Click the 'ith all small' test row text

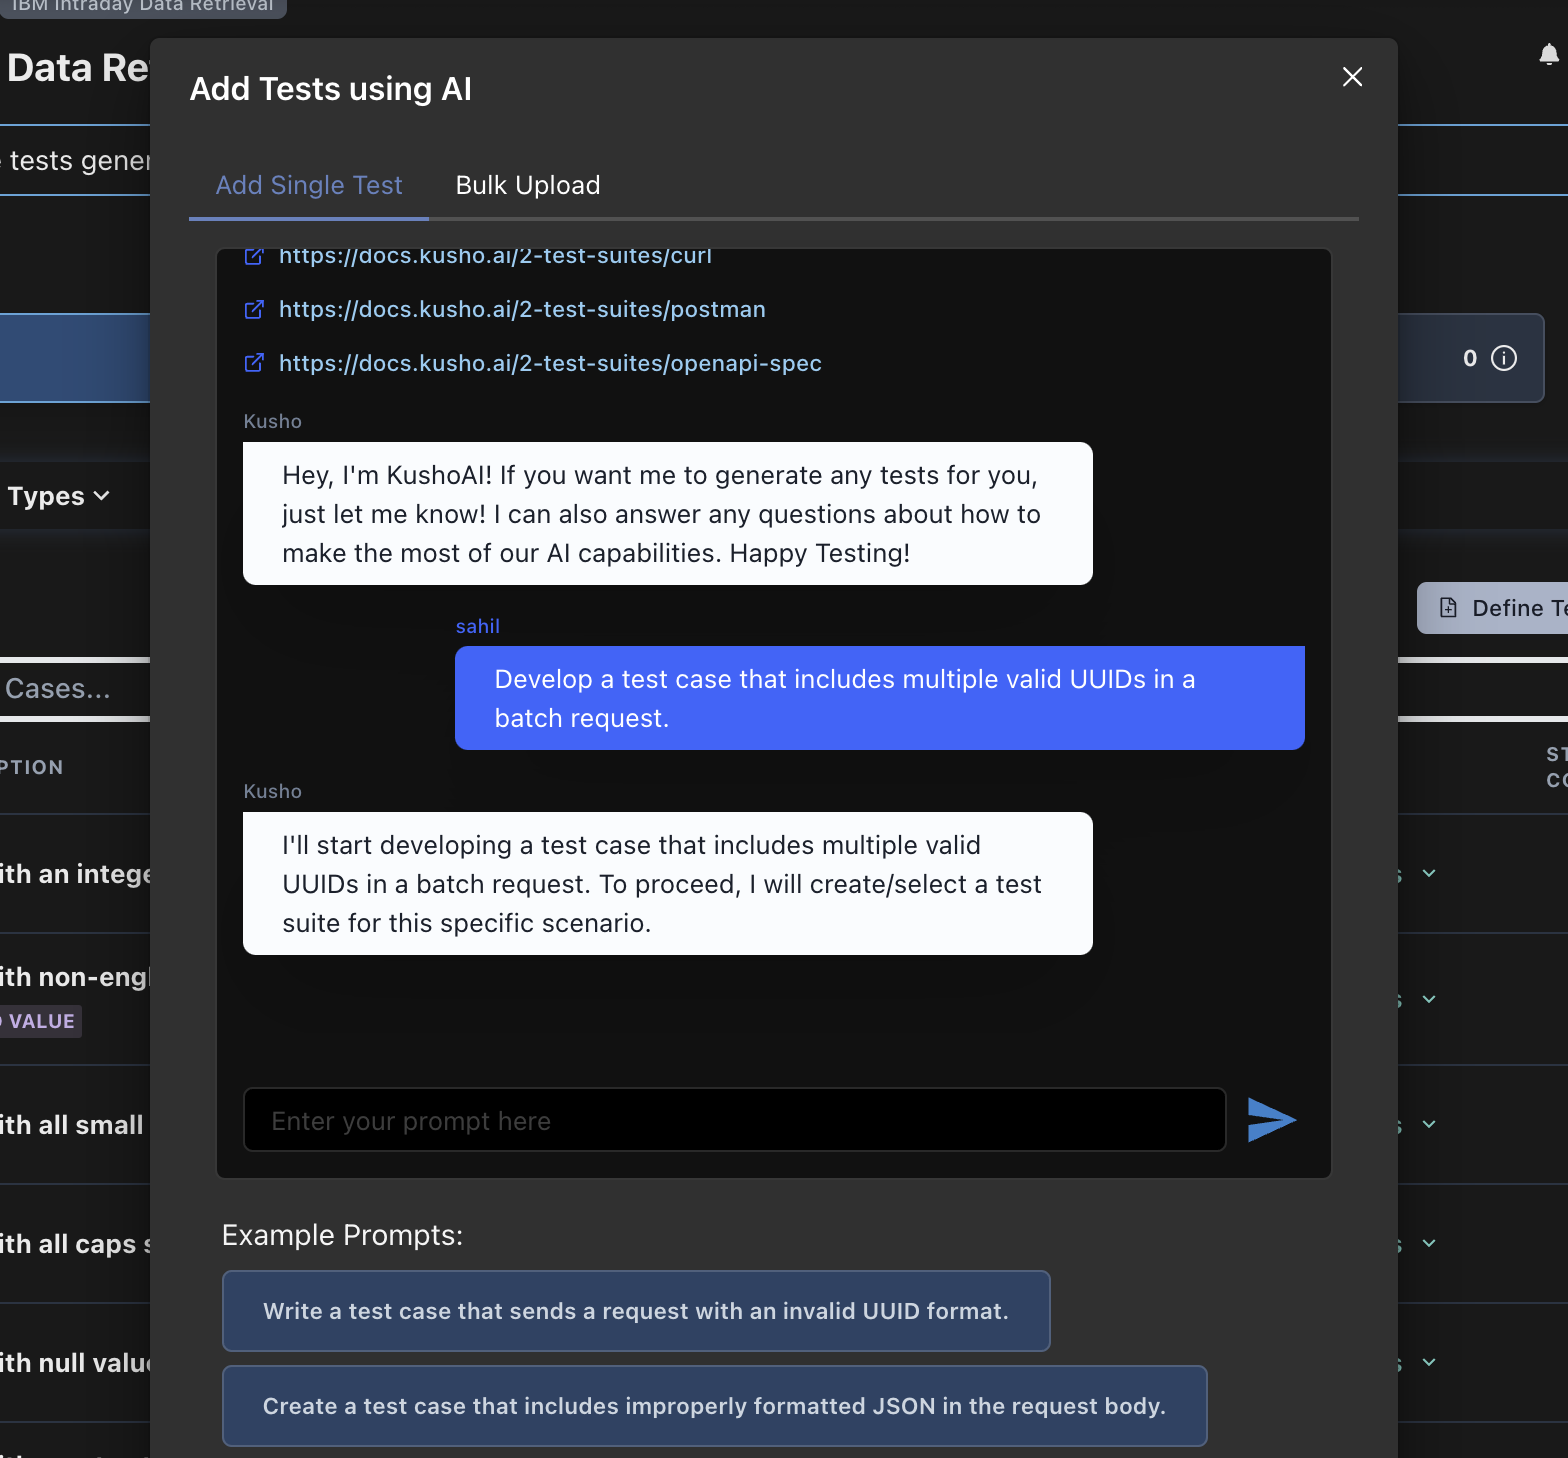72,1125
